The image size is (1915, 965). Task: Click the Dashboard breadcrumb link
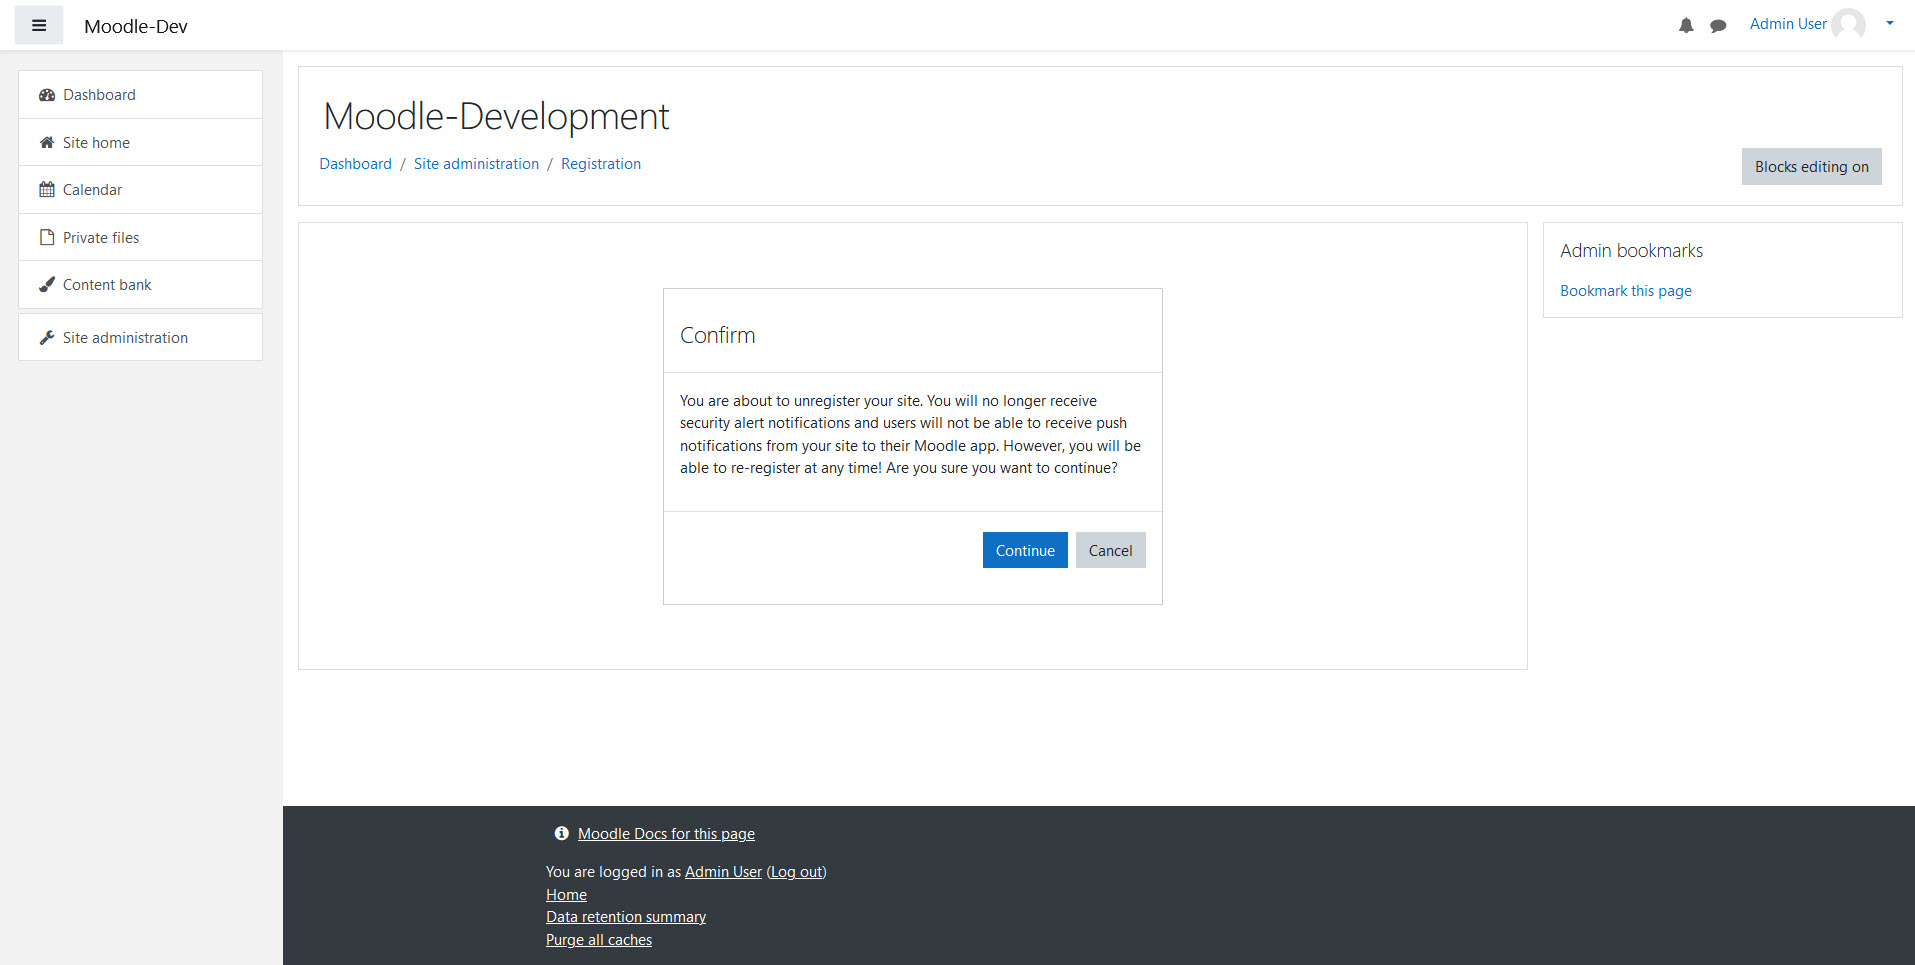(355, 164)
